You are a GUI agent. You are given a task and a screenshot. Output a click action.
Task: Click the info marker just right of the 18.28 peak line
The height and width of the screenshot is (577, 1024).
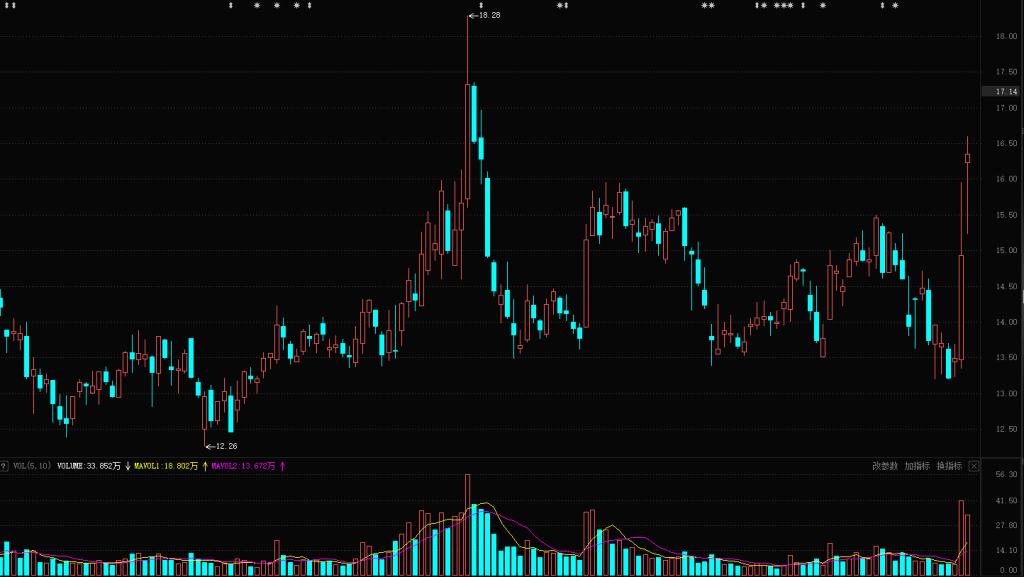[481, 6]
